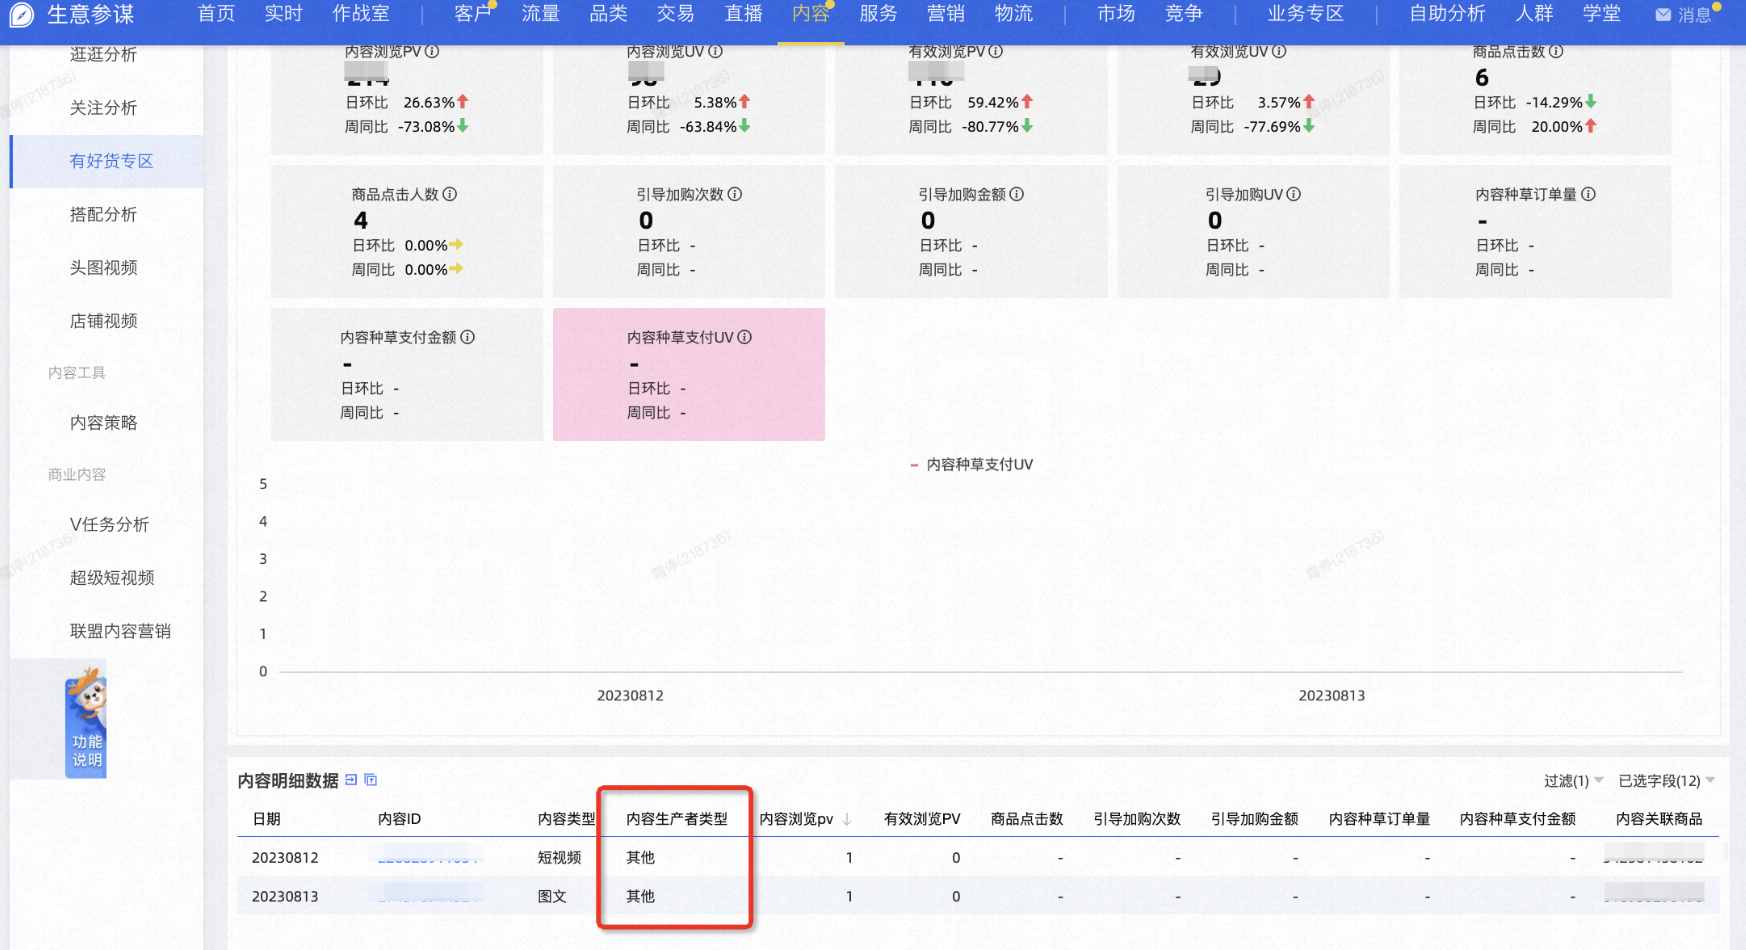
Task: Click info icon next to 内容种草订单量
Action: 1589,194
